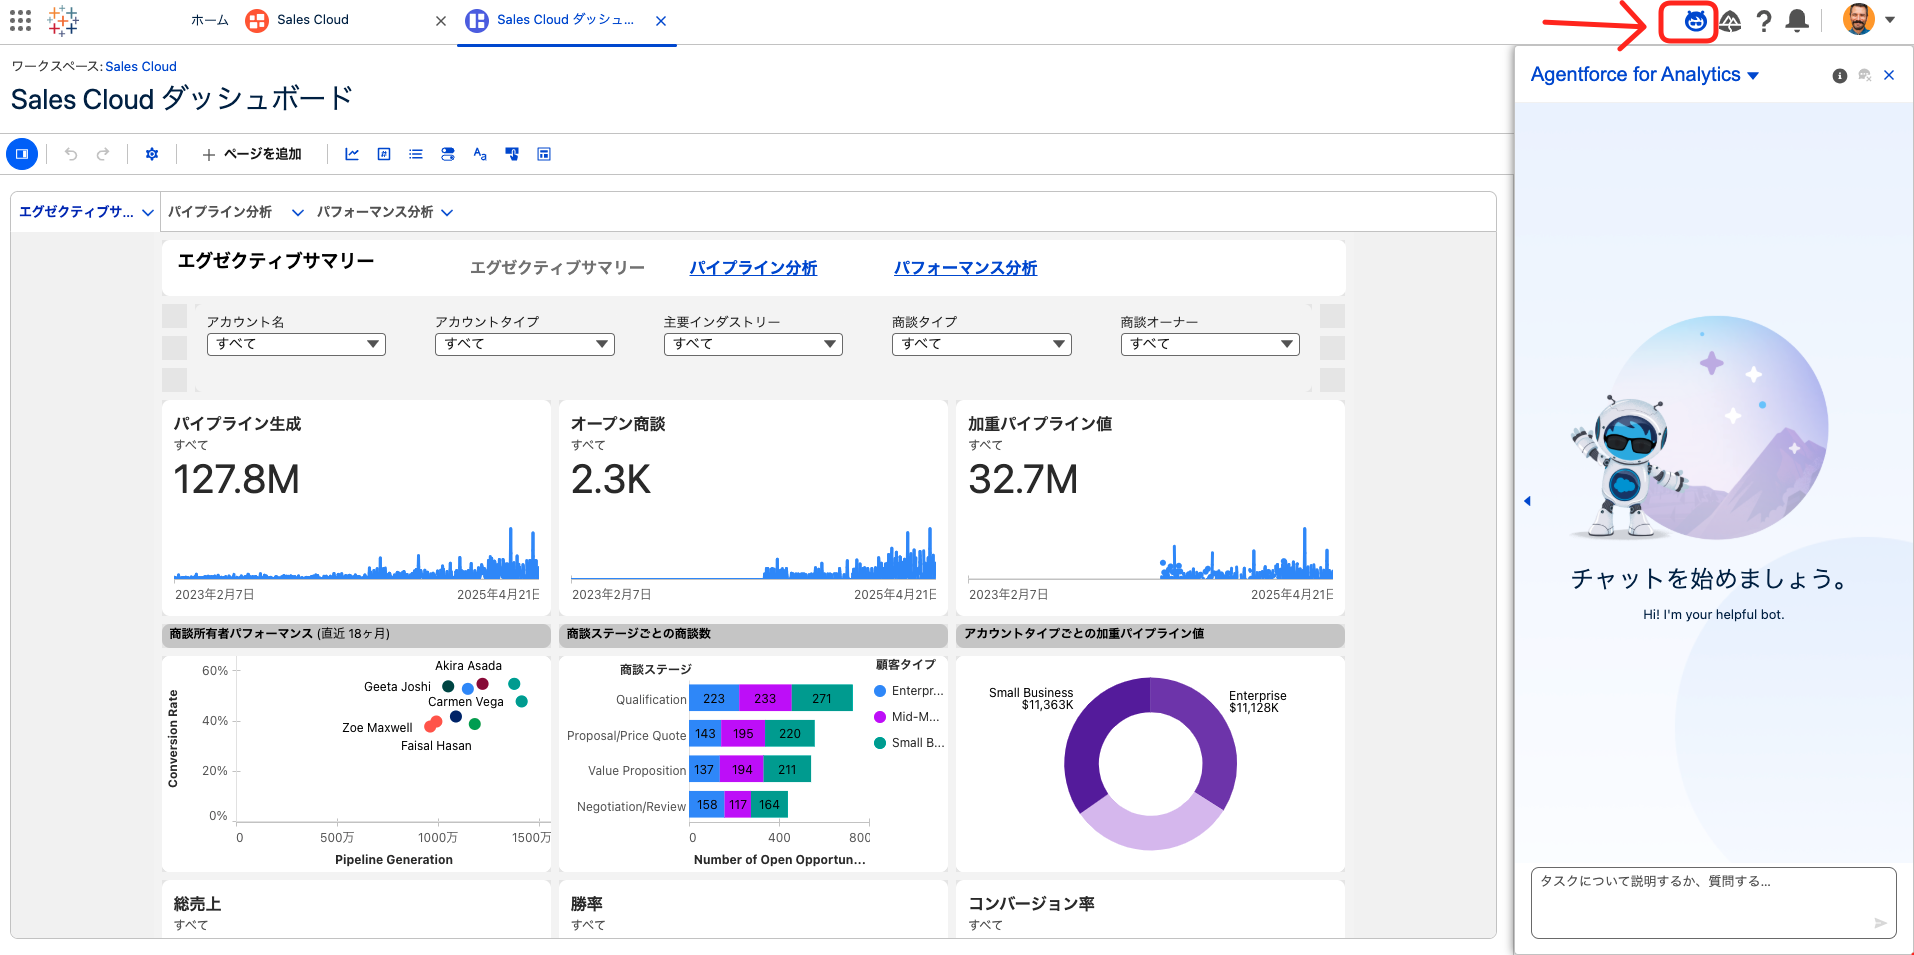1914x955 pixels.
Task: Click the Agentforce chat input field
Action: coord(1700,900)
